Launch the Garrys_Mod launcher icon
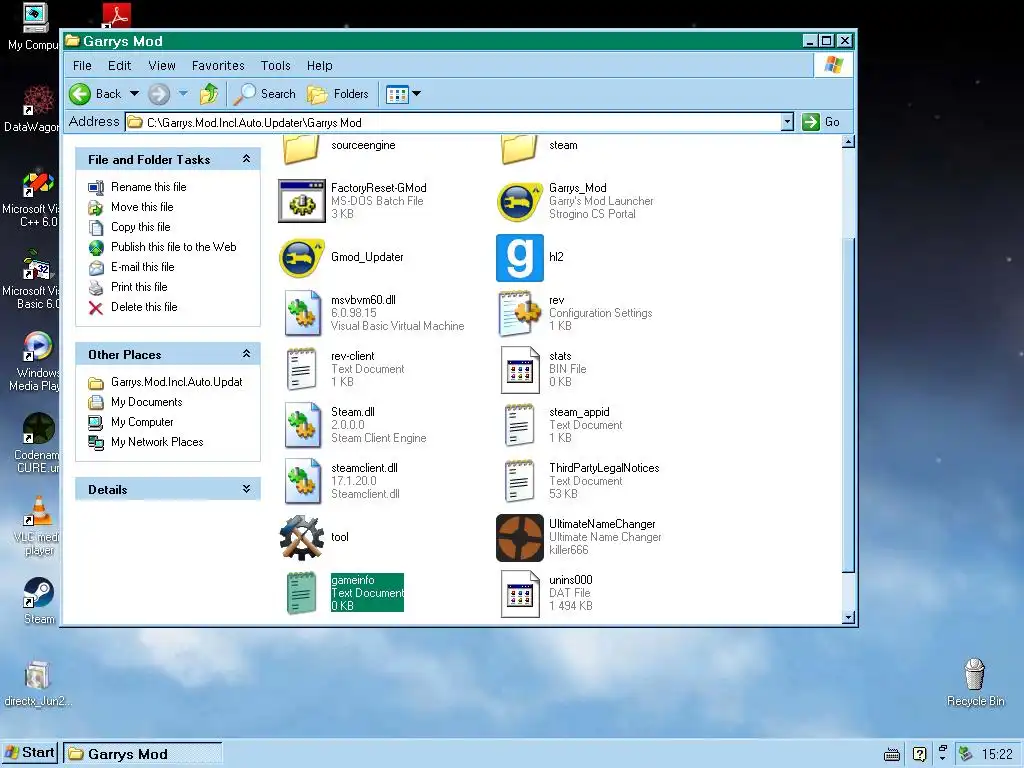The width and height of the screenshot is (1024, 768). 520,201
